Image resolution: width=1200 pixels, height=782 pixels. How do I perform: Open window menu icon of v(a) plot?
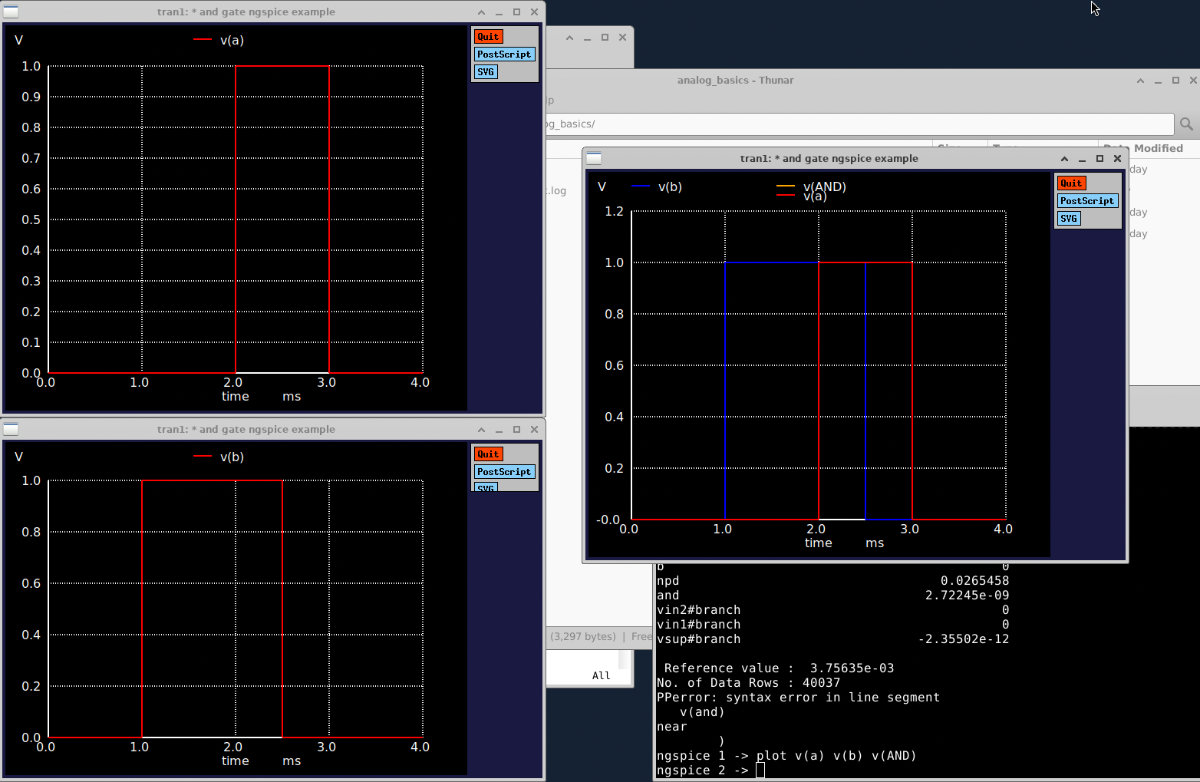pyautogui.click(x=12, y=12)
